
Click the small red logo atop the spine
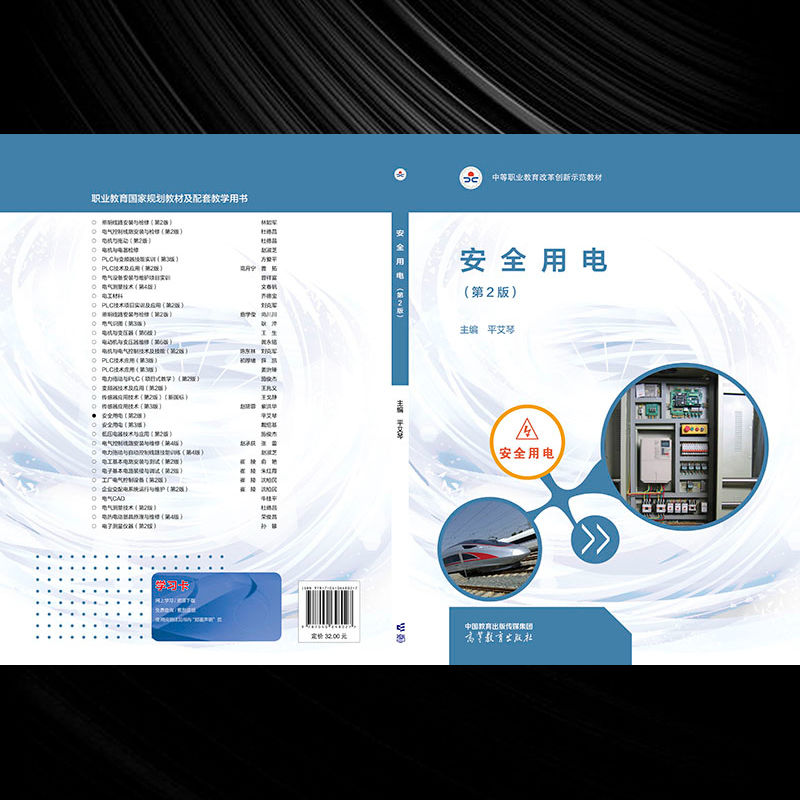401,174
